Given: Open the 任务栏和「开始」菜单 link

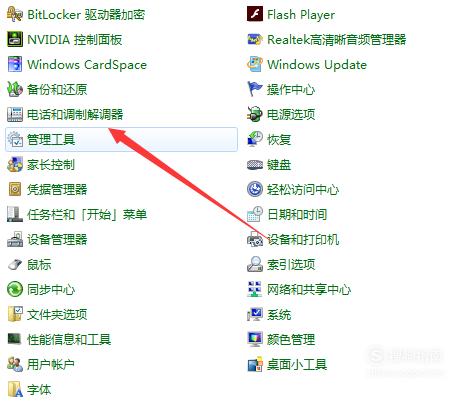Looking at the screenshot, I should [x=87, y=214].
